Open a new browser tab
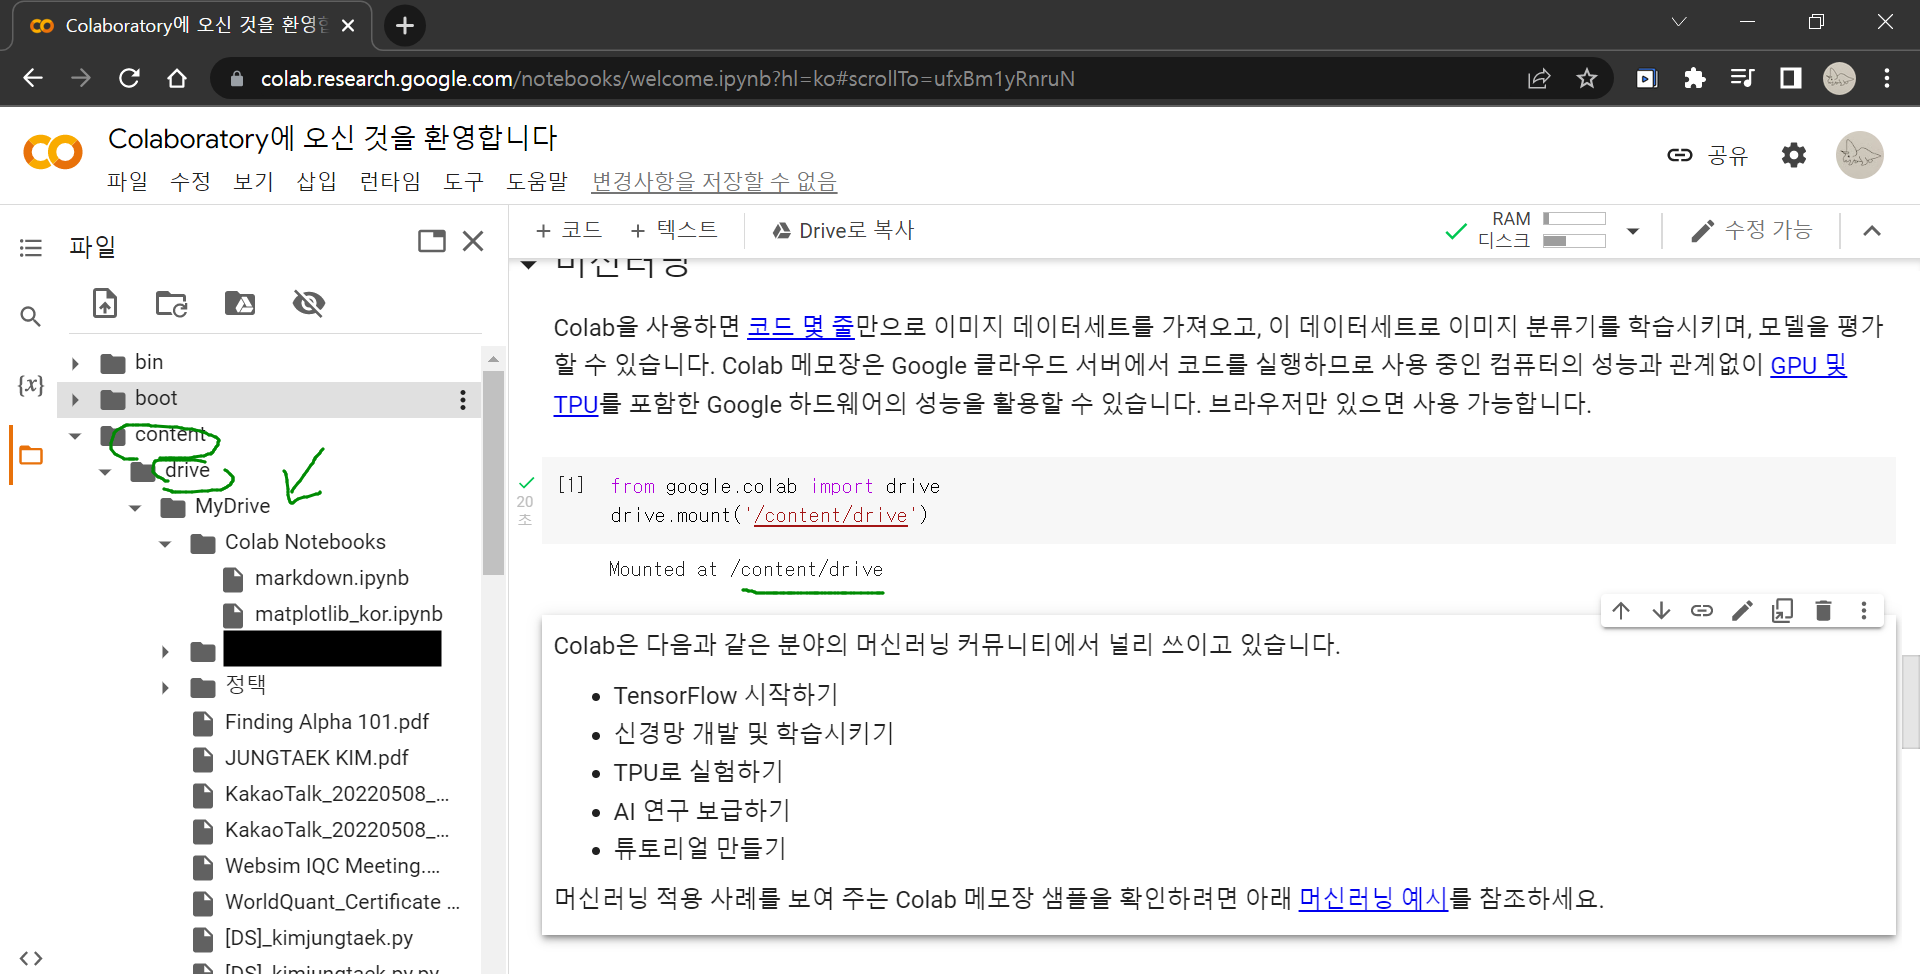Screen dimensions: 1920x974 (405, 25)
